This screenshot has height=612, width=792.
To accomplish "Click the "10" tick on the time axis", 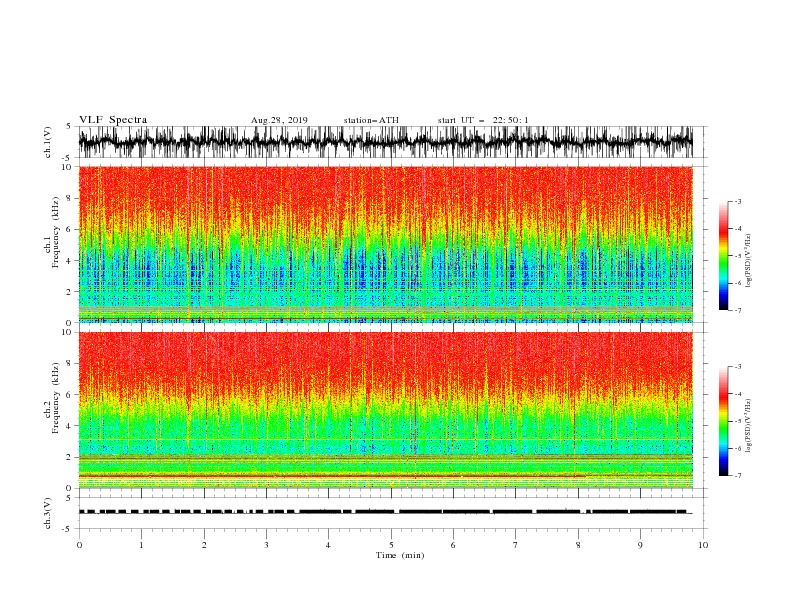I will pyautogui.click(x=703, y=545).
